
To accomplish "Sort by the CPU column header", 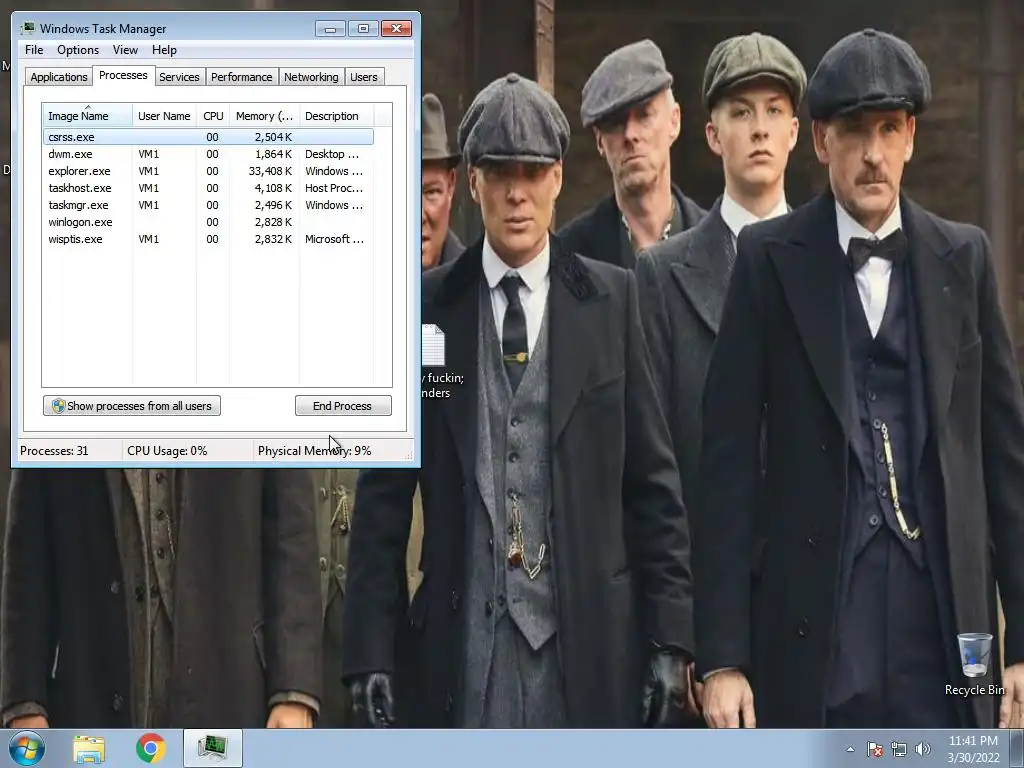I will pos(213,116).
